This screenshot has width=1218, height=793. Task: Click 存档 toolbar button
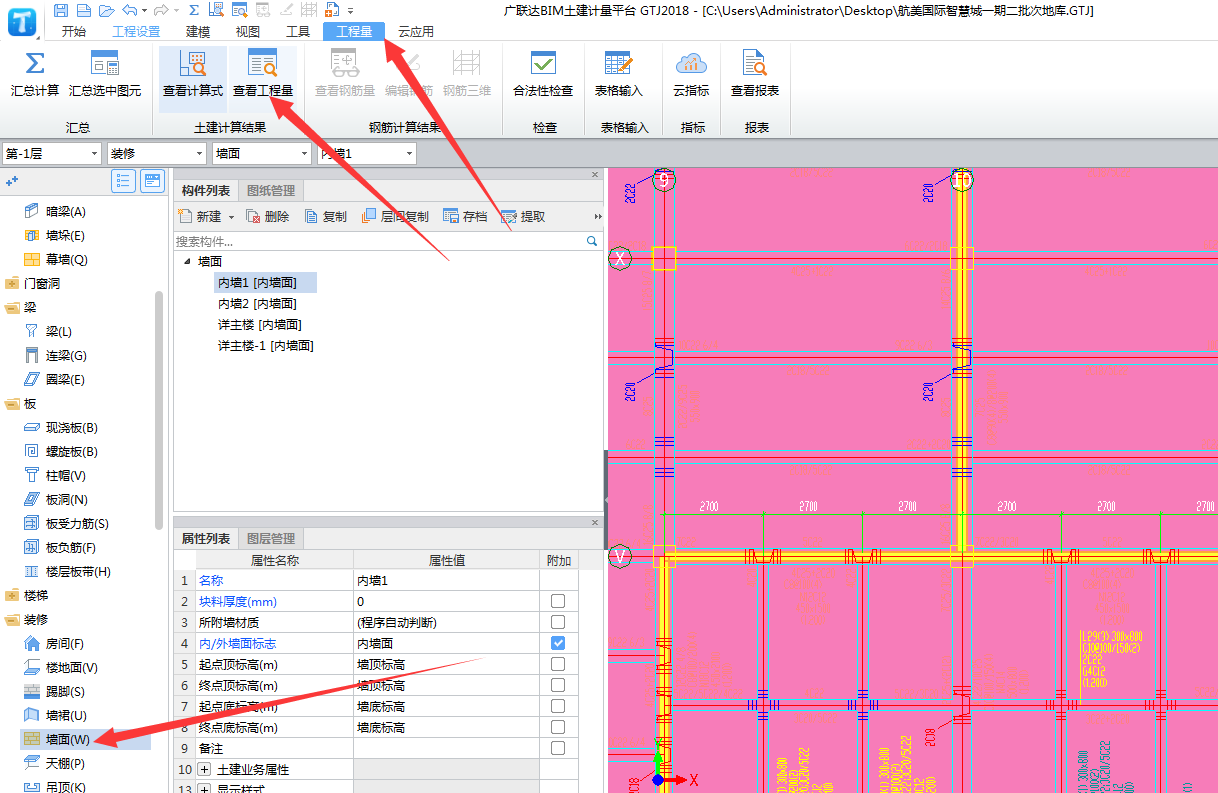465,216
